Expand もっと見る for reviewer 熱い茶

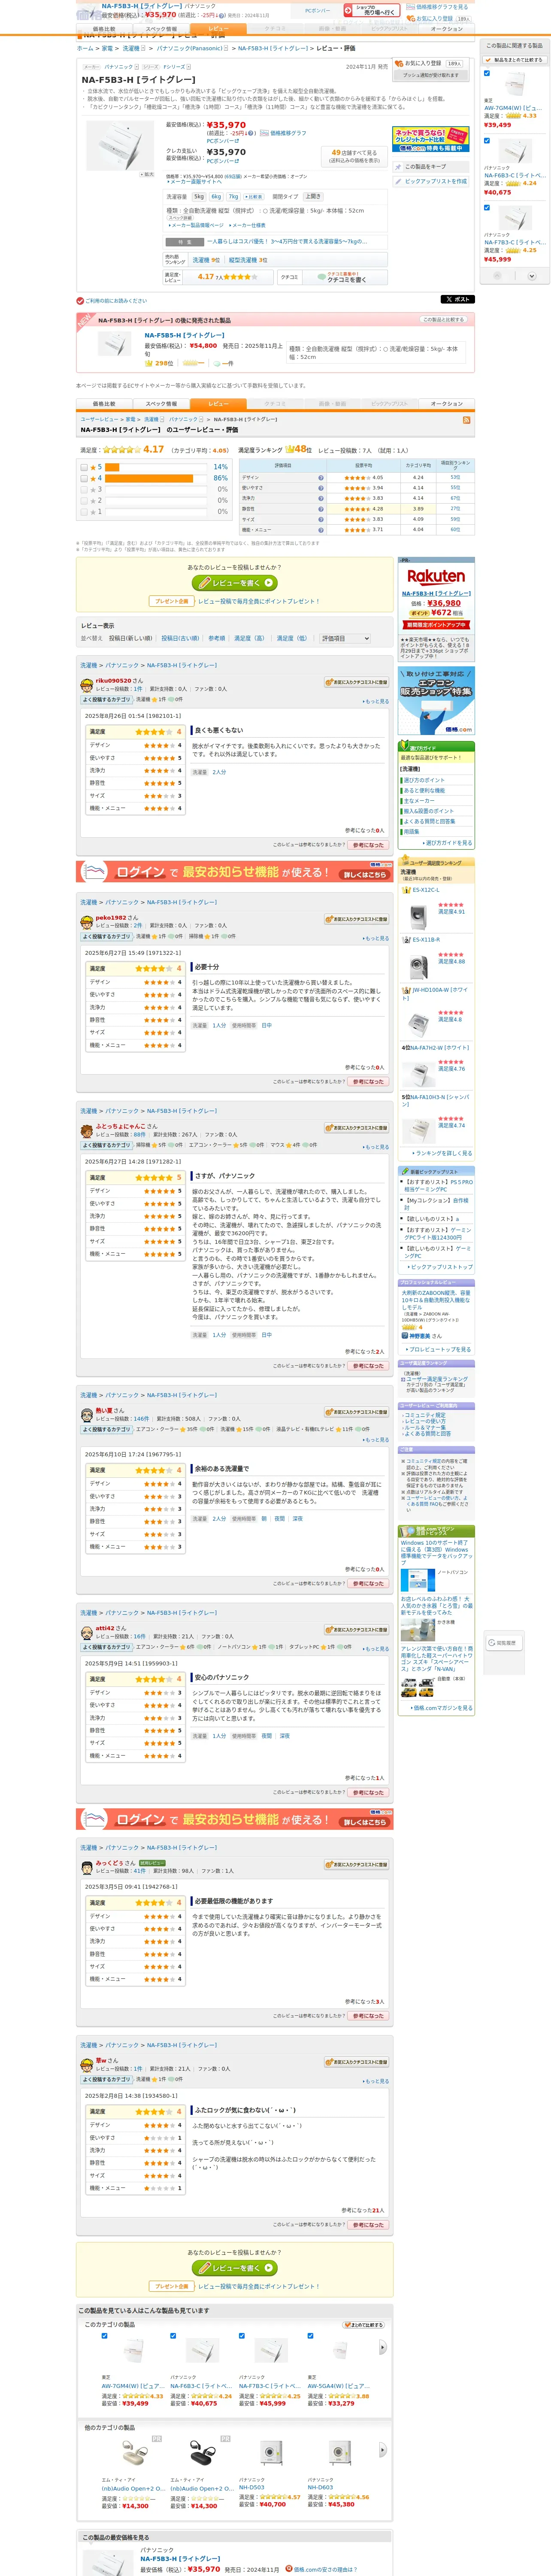click(x=376, y=1440)
